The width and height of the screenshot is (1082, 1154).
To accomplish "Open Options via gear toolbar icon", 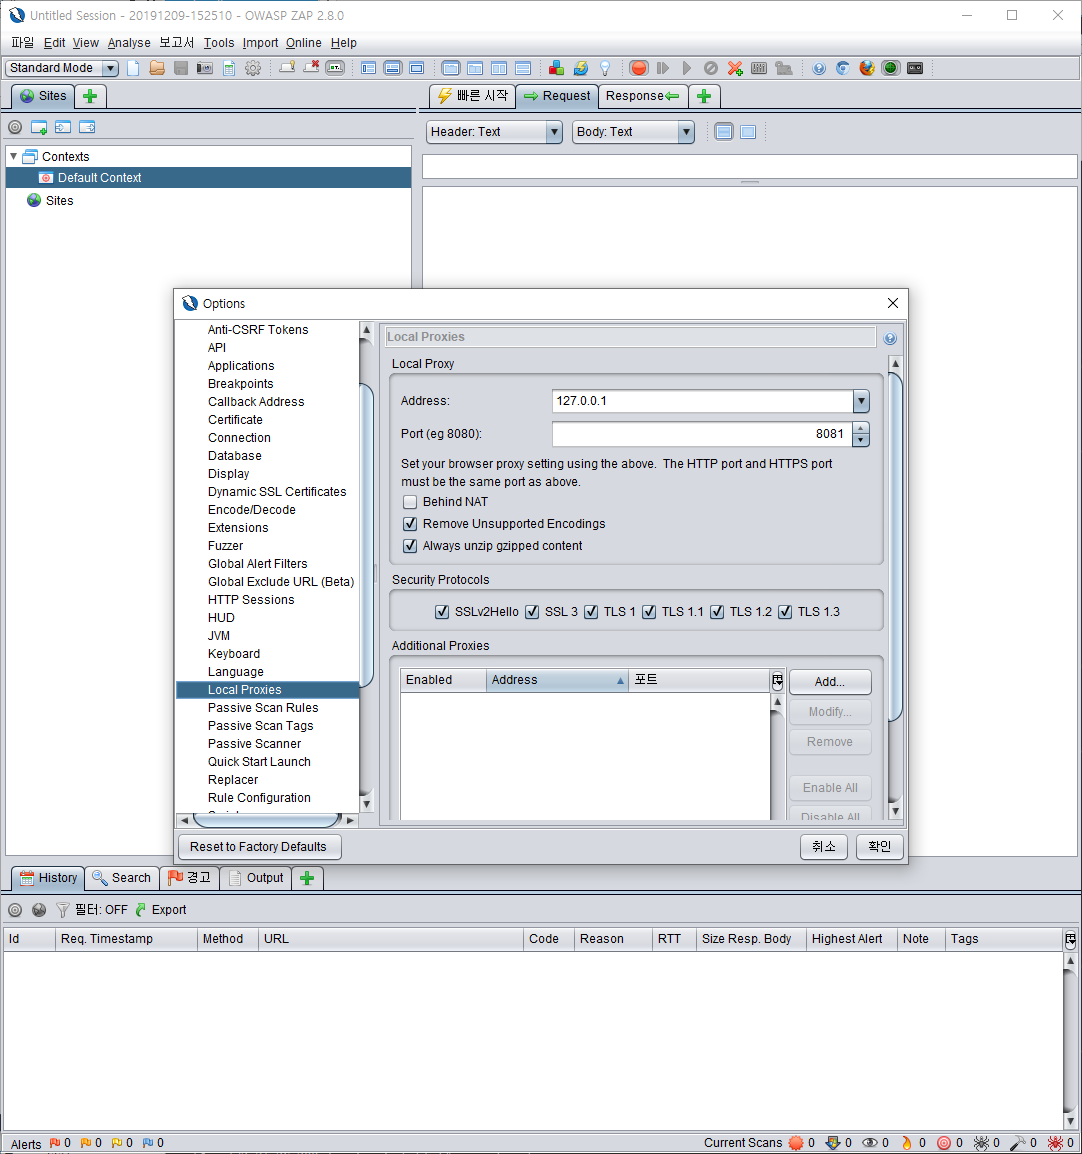I will 253,68.
